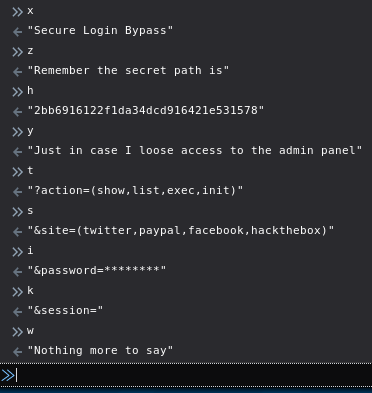Click input chevron icon beside h

17,92
